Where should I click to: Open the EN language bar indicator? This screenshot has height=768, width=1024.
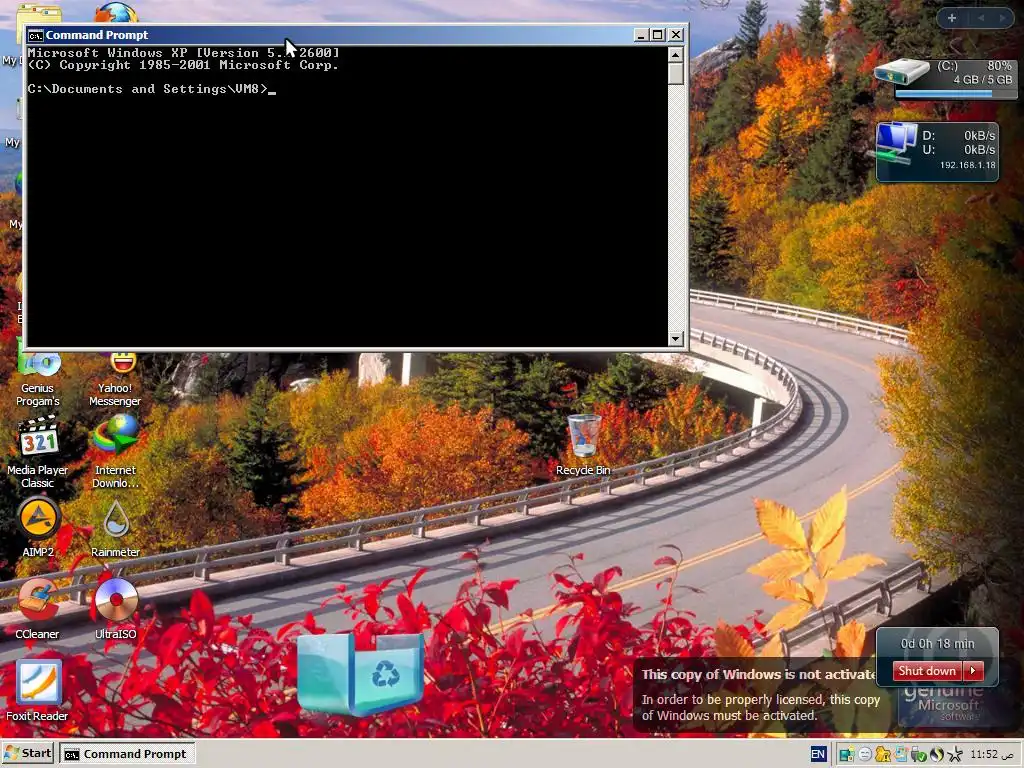[x=818, y=754]
